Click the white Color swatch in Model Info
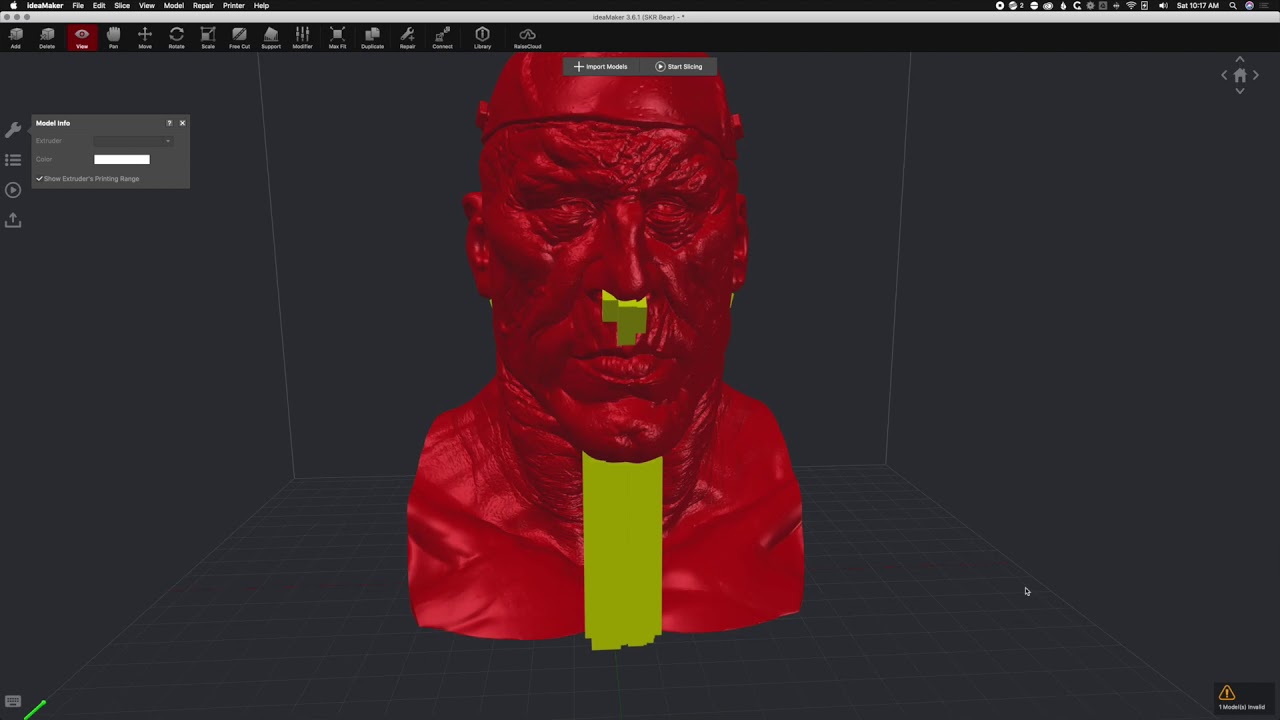 click(x=122, y=159)
